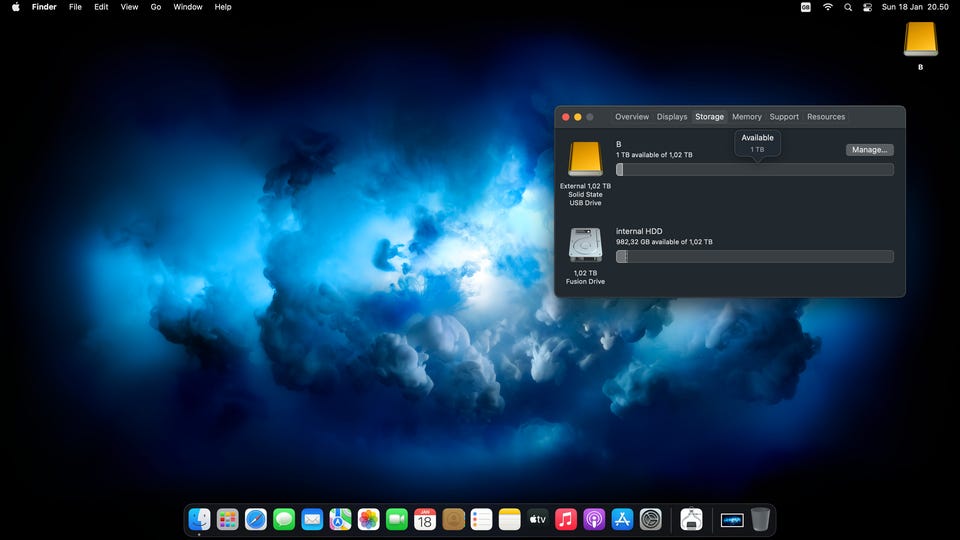Switch to the Overview tab
Viewport: 960px width, 540px height.
[632, 117]
